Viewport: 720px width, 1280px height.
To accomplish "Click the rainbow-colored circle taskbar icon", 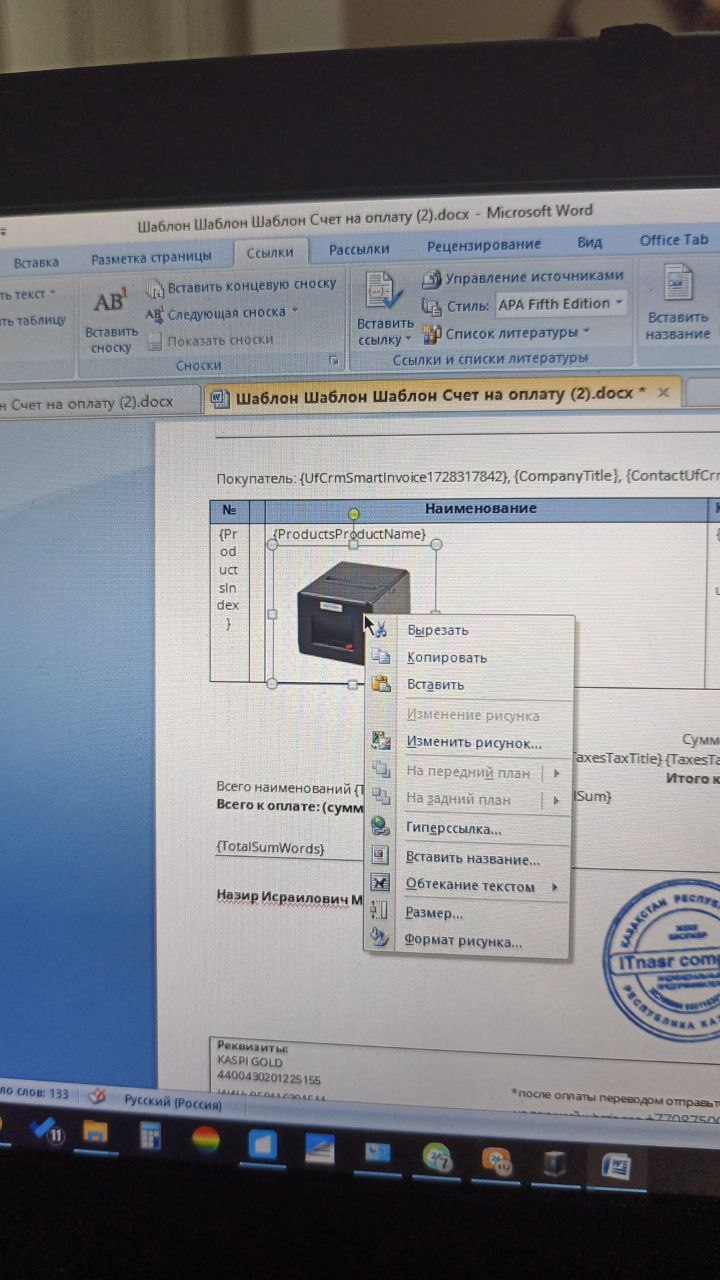I will point(206,1141).
